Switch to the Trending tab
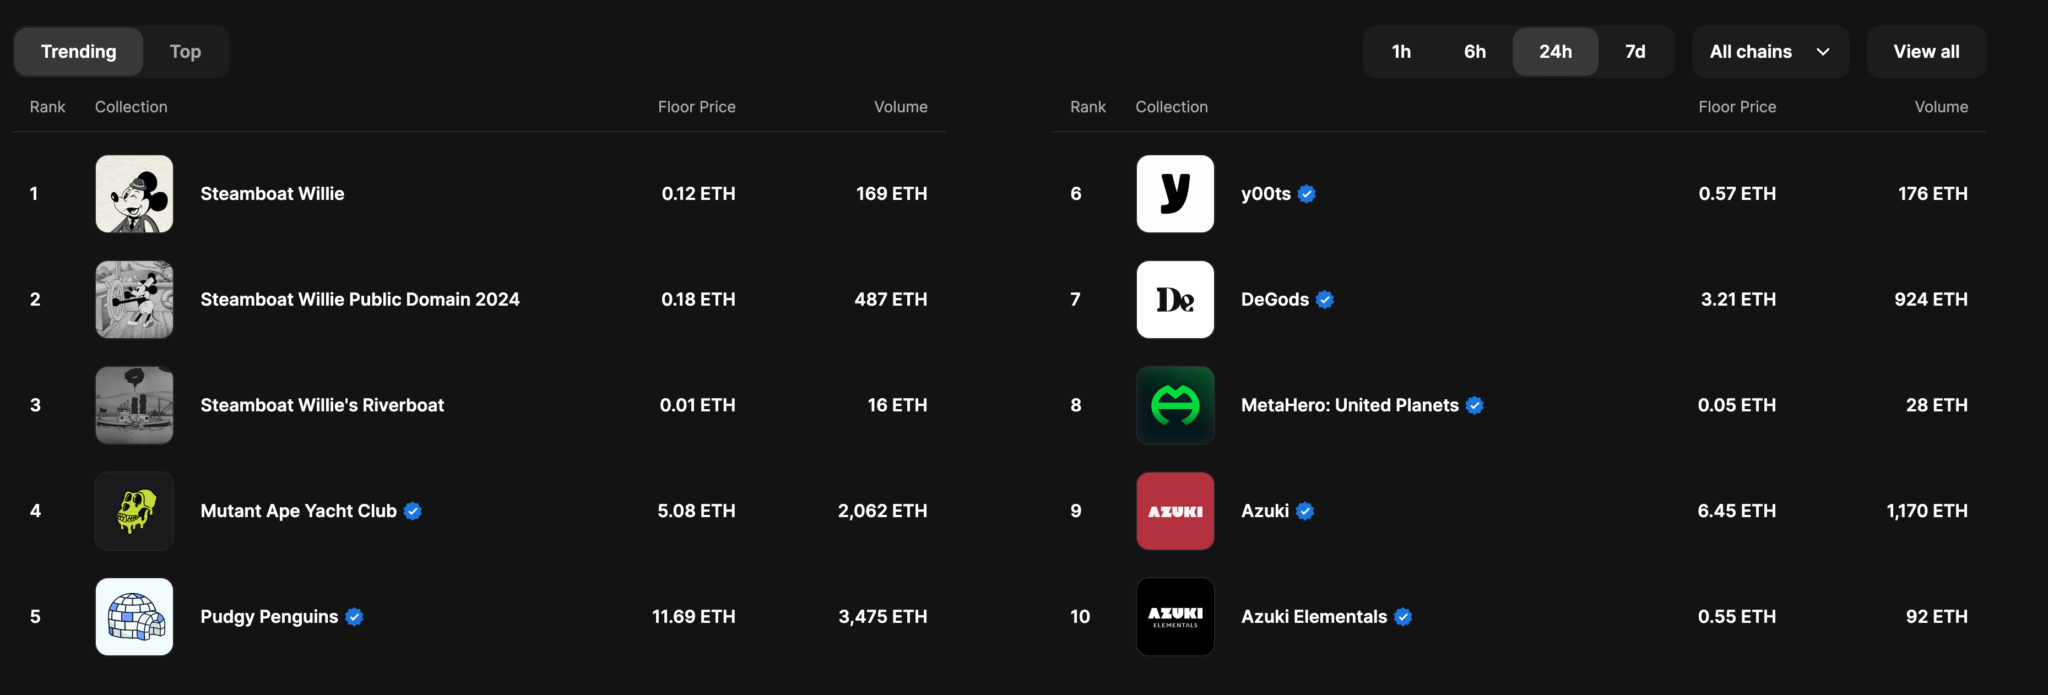 tap(78, 52)
